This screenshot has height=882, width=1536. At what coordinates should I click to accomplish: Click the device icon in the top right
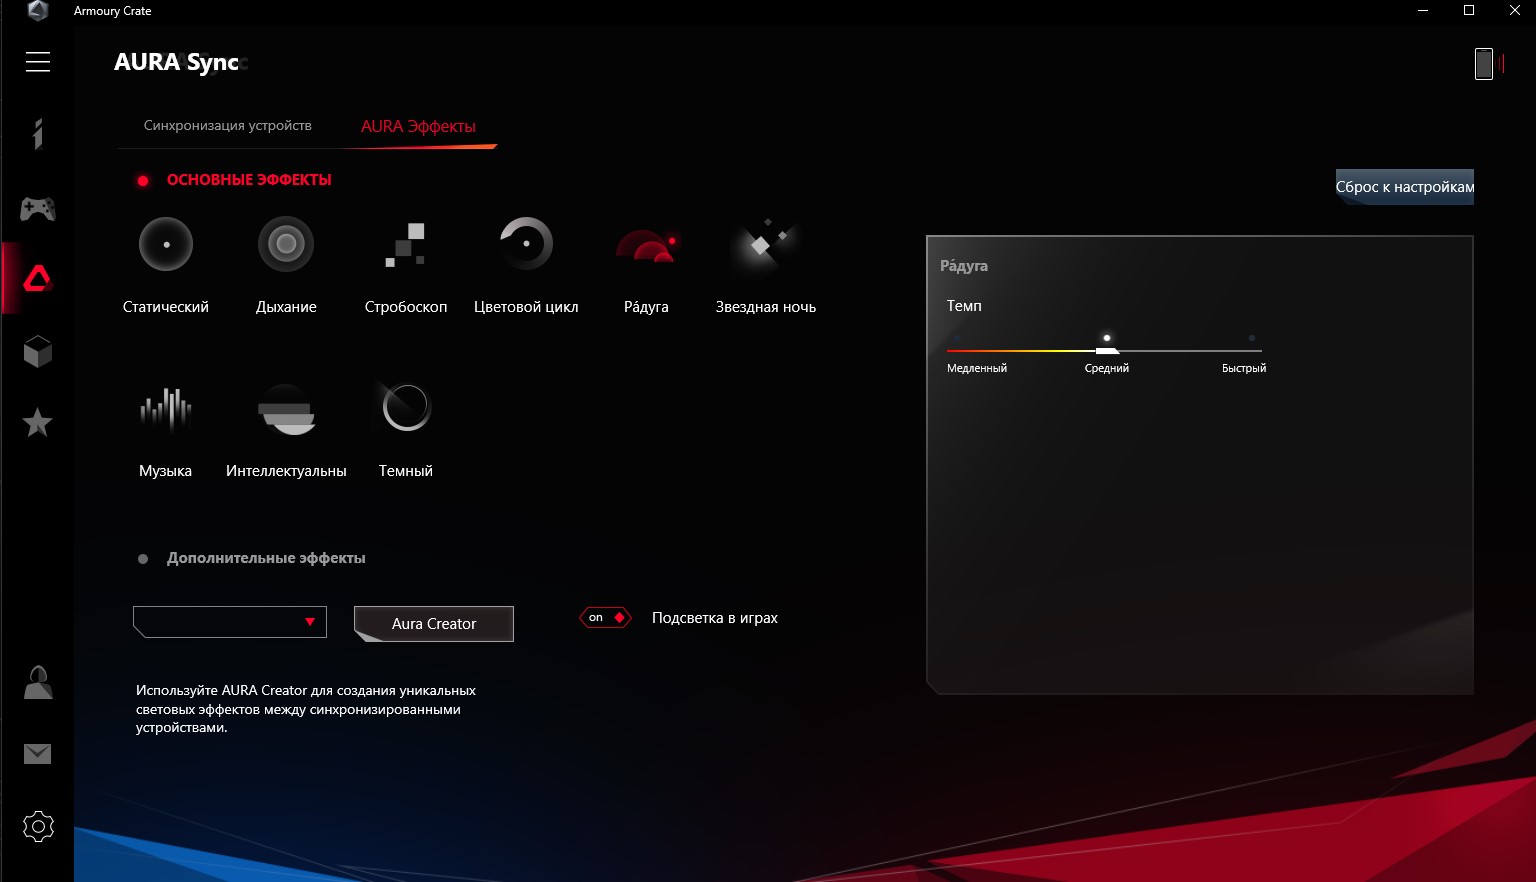pos(1484,64)
